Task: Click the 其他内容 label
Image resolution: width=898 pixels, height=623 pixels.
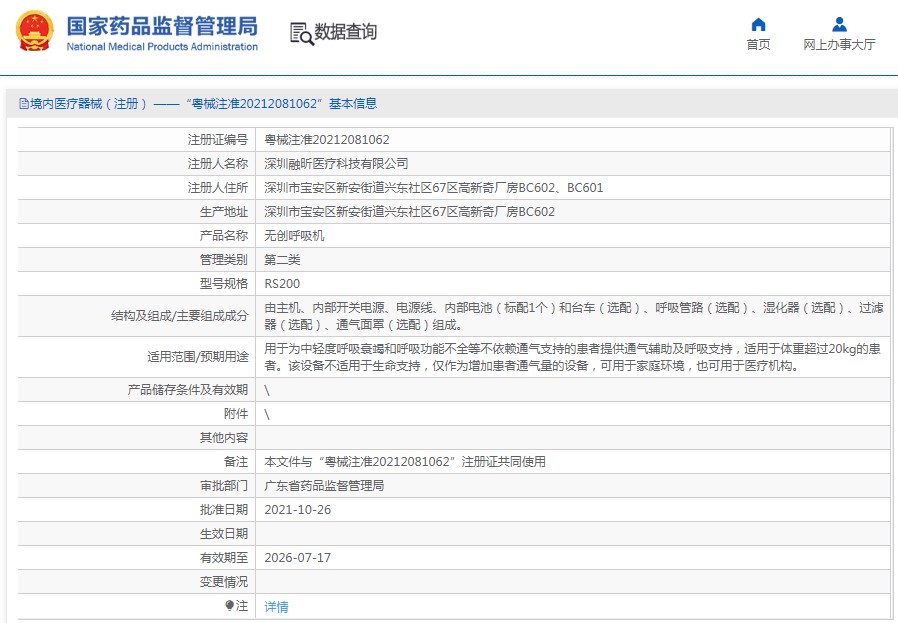Action: 224,438
